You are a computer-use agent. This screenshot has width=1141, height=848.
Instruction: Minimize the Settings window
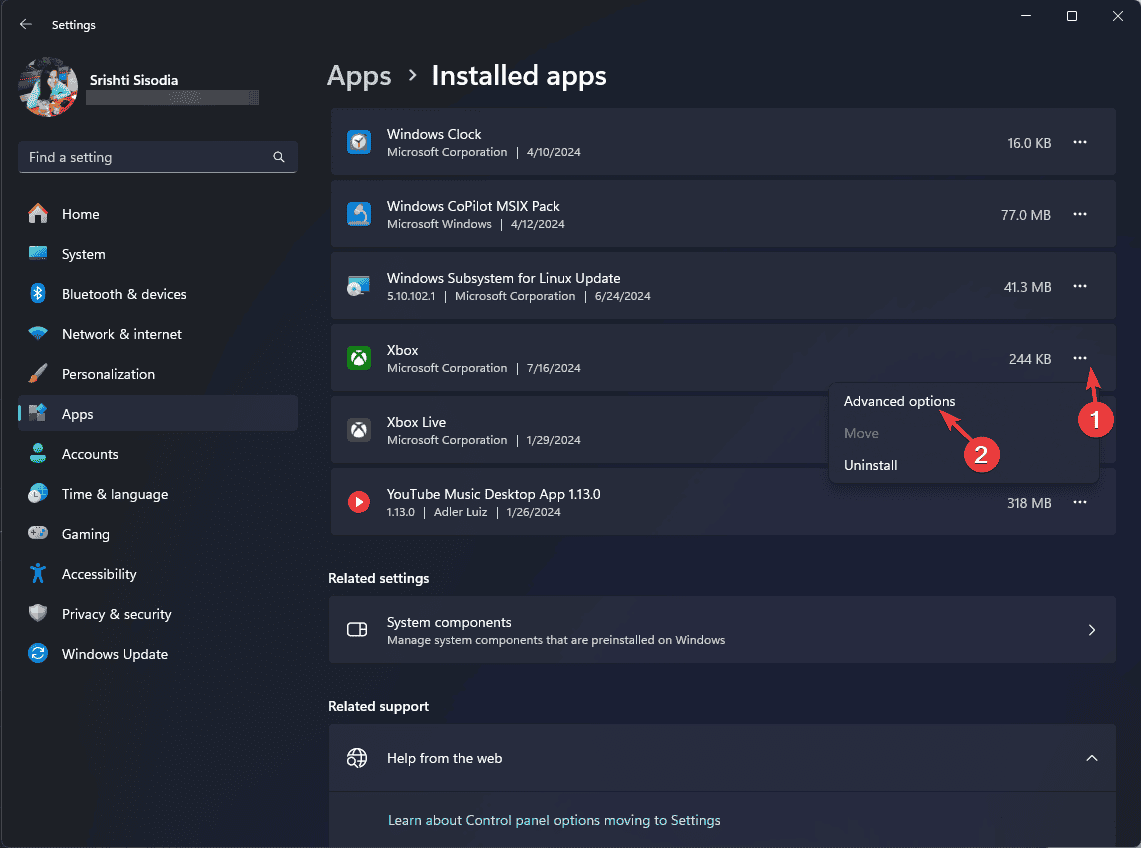(1026, 15)
